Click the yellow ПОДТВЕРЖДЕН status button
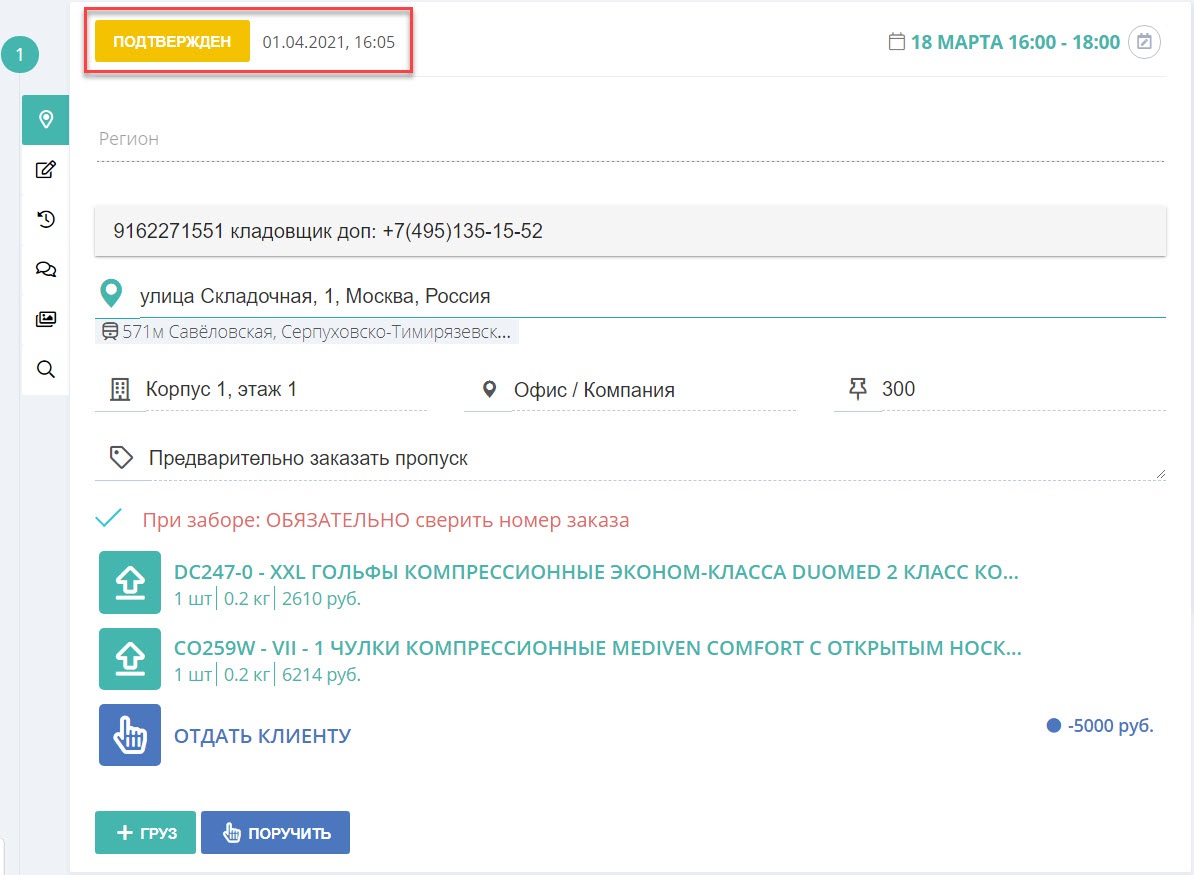The image size is (1194, 875). [172, 41]
